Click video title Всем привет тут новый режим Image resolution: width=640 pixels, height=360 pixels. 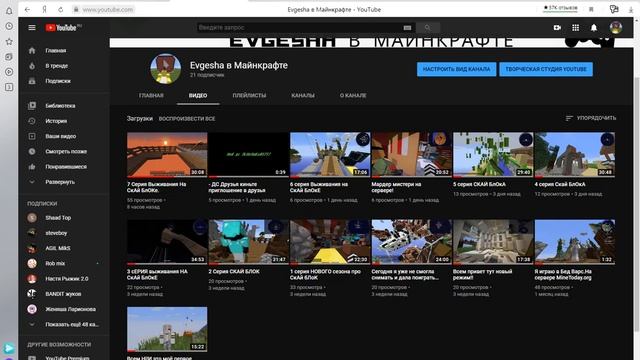pyautogui.click(x=482, y=274)
